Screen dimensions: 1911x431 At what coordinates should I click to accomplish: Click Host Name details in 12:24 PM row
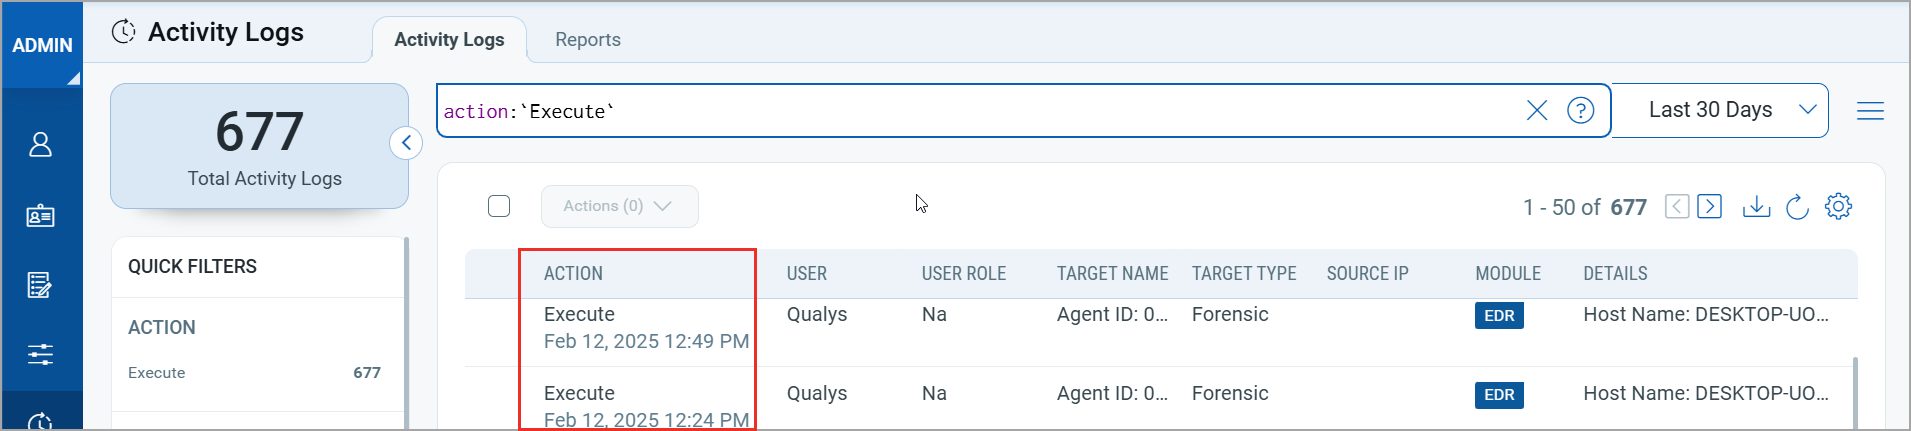pyautogui.click(x=1706, y=393)
